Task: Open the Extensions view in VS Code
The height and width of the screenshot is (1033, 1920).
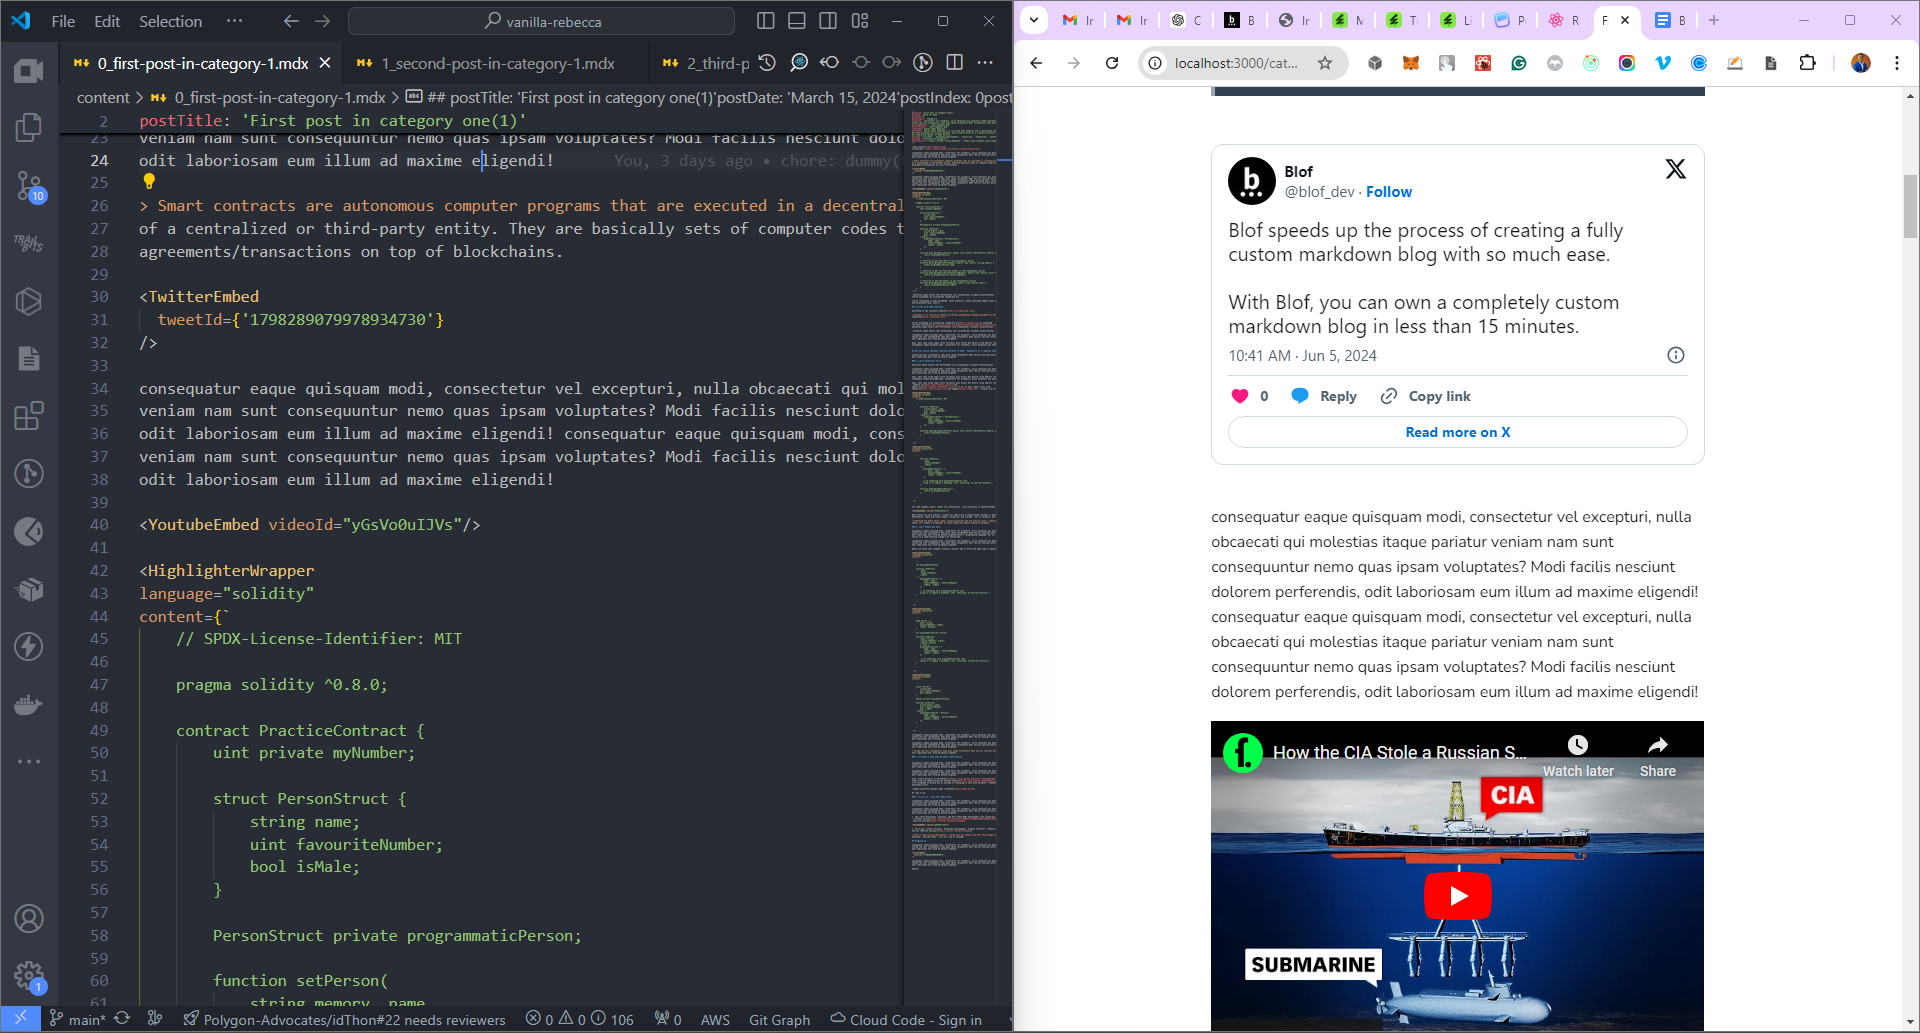Action: (29, 415)
